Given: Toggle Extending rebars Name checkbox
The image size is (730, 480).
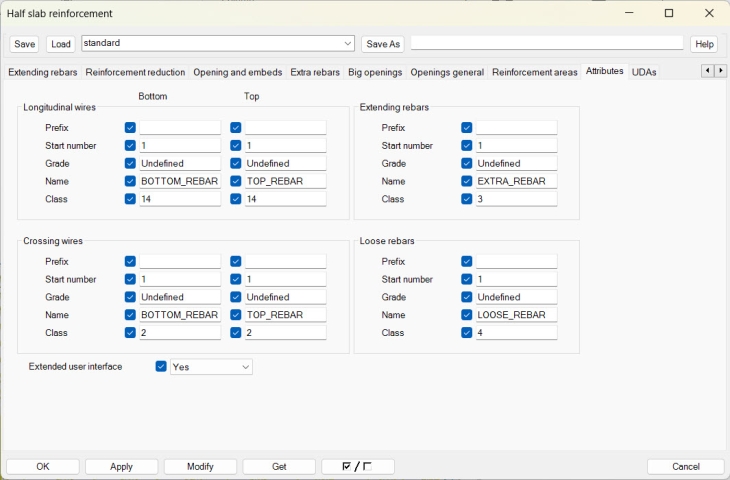Looking at the screenshot, I should tap(466, 181).
